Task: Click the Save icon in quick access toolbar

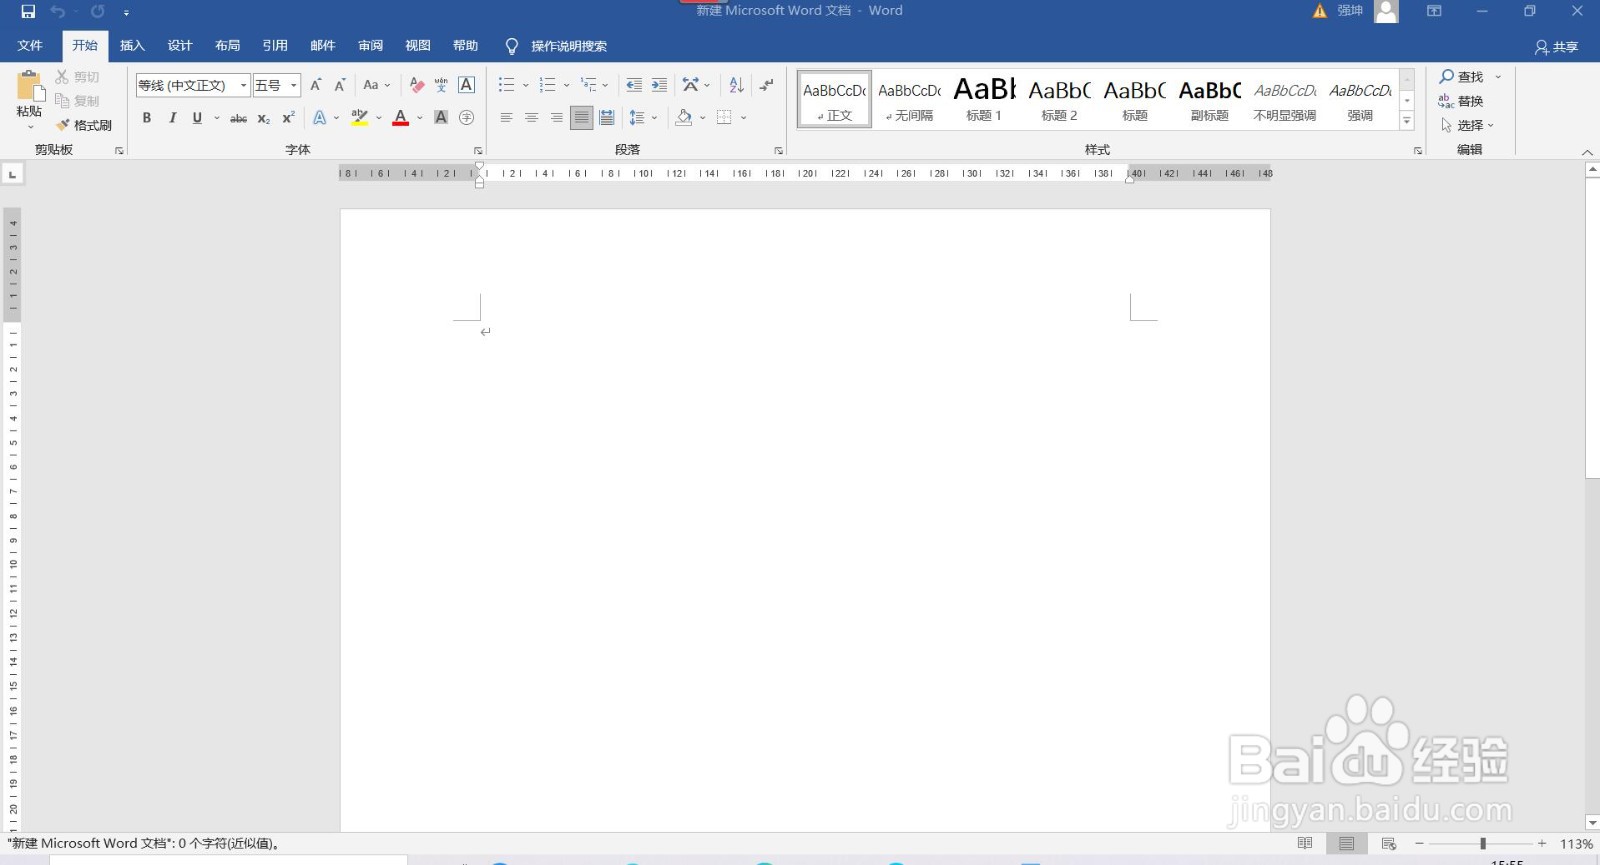Action: pyautogui.click(x=28, y=11)
